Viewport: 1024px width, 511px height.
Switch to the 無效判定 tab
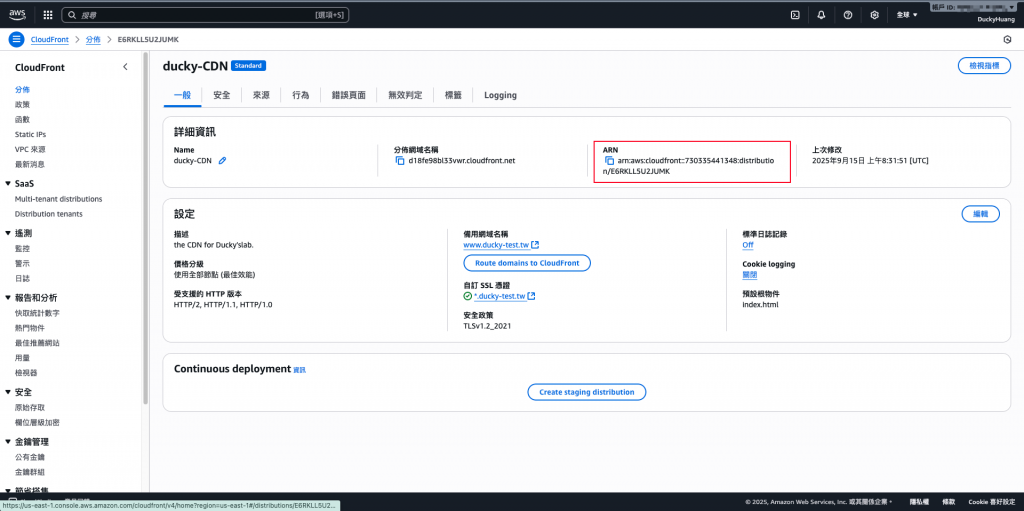pyautogui.click(x=405, y=95)
